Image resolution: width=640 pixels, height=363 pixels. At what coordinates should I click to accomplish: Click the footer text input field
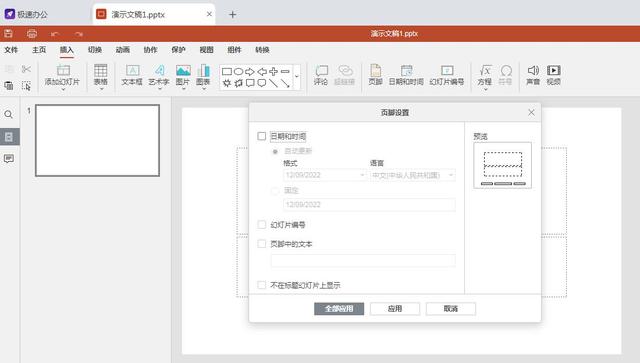[363, 260]
